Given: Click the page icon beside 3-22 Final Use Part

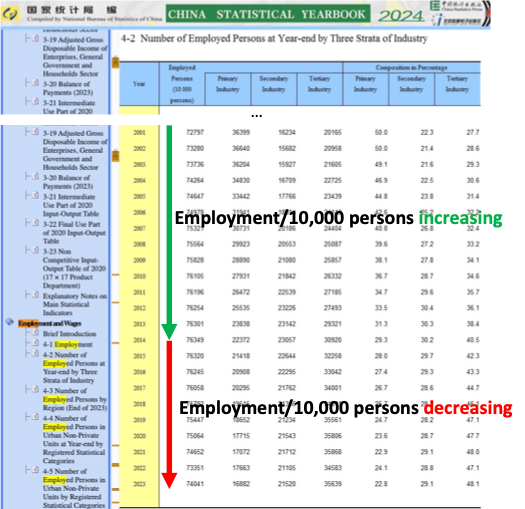Looking at the screenshot, I should click(36, 223).
